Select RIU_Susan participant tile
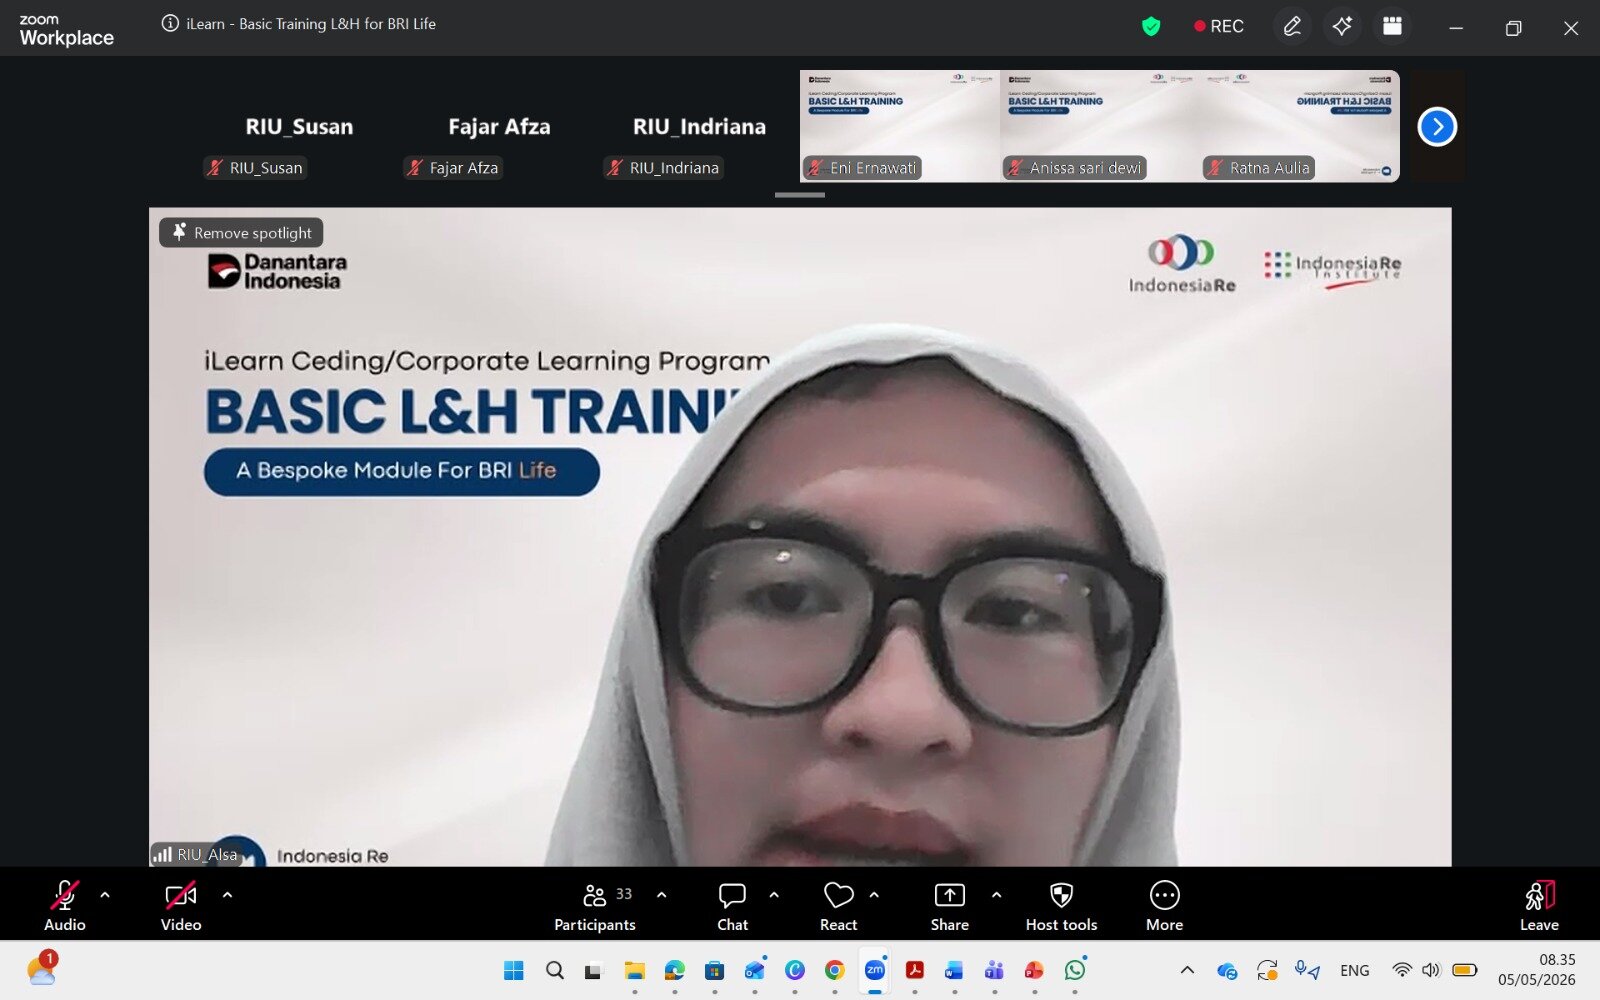The width and height of the screenshot is (1600, 1000). click(300, 127)
